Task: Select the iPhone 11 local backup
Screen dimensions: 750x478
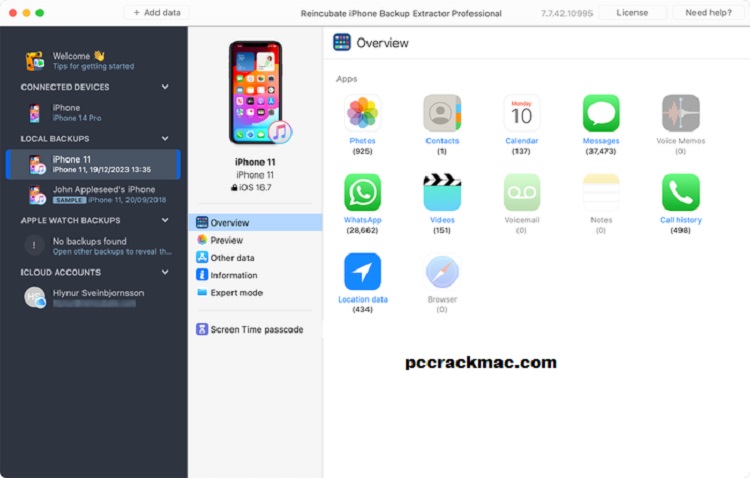Action: click(x=93, y=164)
